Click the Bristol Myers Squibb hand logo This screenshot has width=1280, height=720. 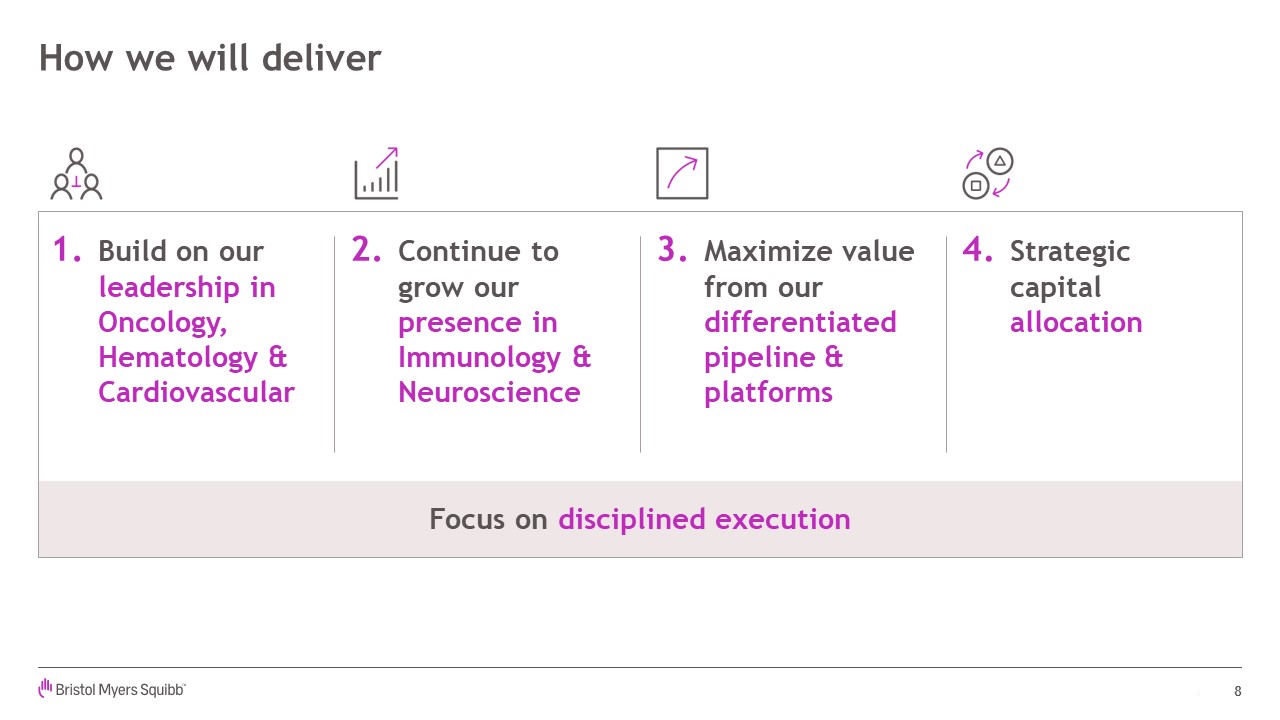45,688
